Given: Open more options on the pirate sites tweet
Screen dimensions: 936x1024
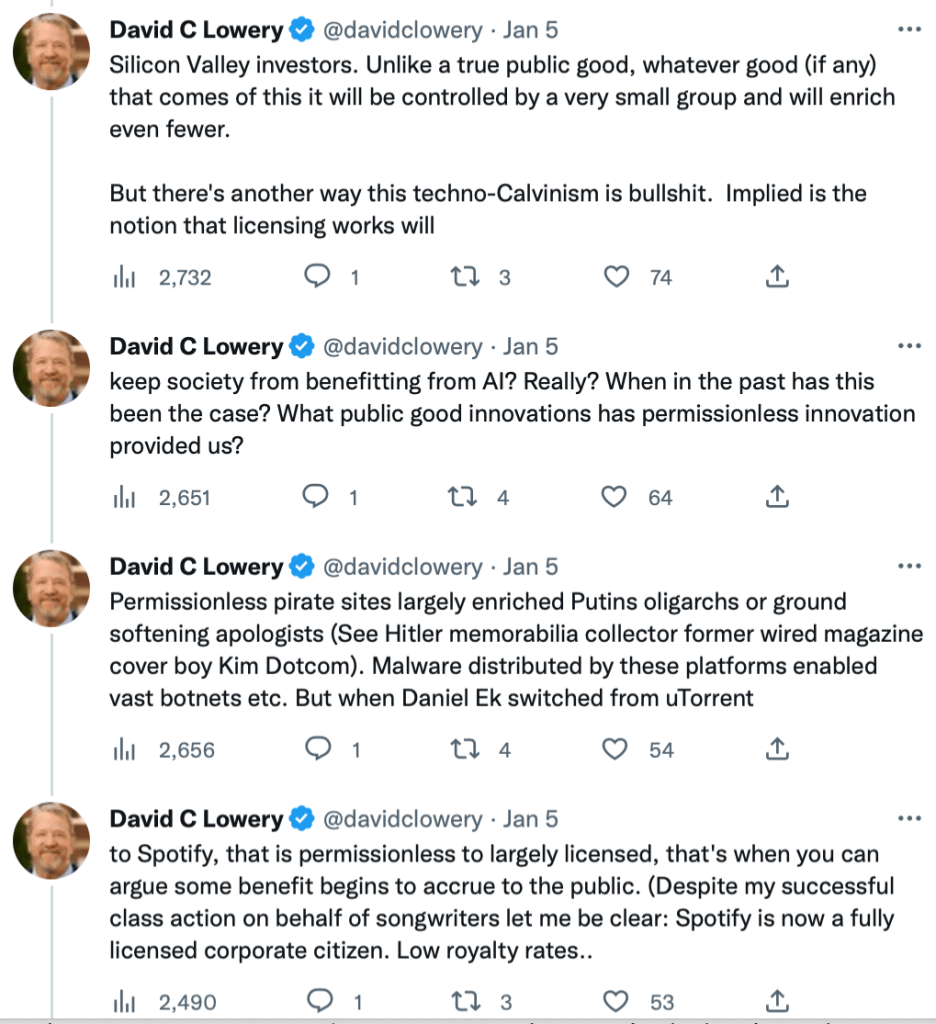Looking at the screenshot, I should click(x=909, y=566).
